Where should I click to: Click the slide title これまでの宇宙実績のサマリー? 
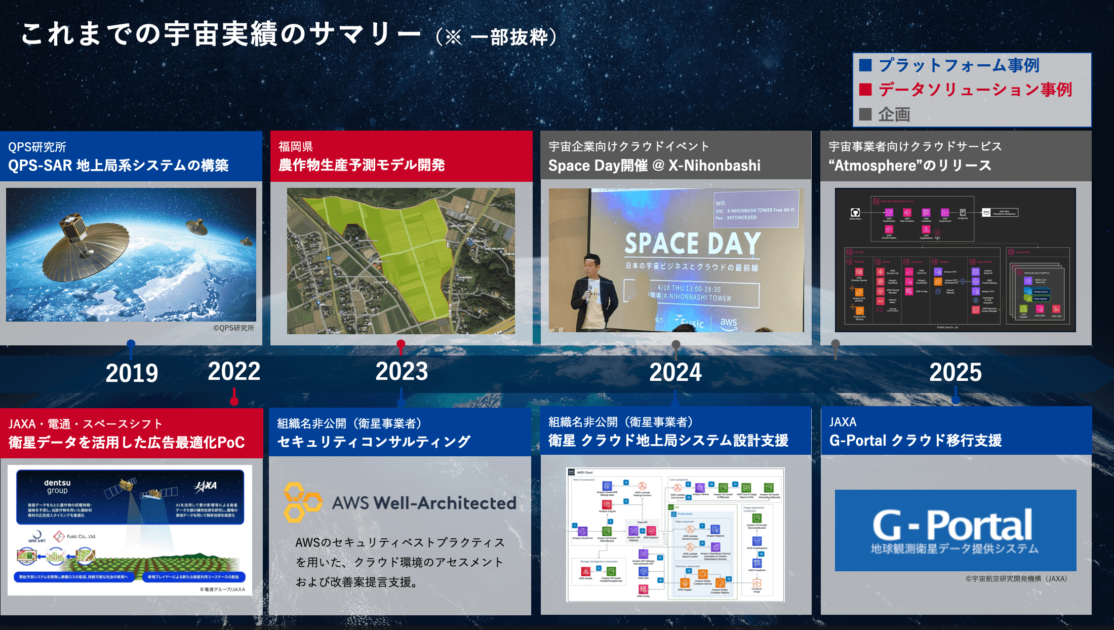click(x=221, y=33)
